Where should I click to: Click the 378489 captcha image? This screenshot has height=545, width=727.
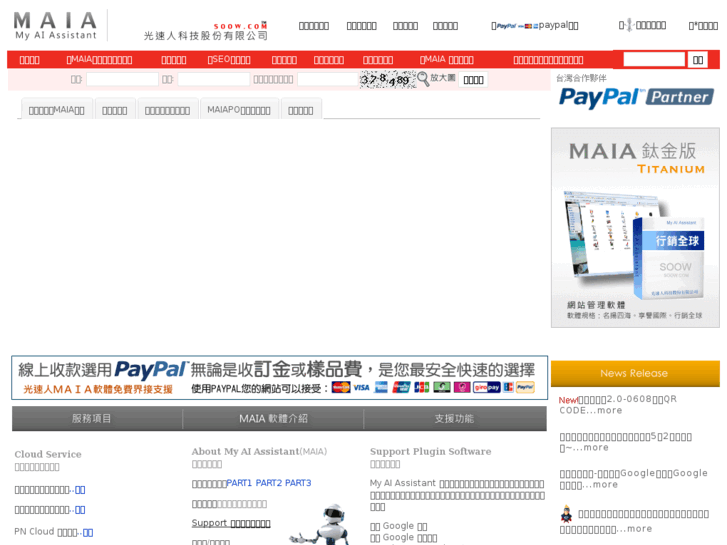point(388,79)
